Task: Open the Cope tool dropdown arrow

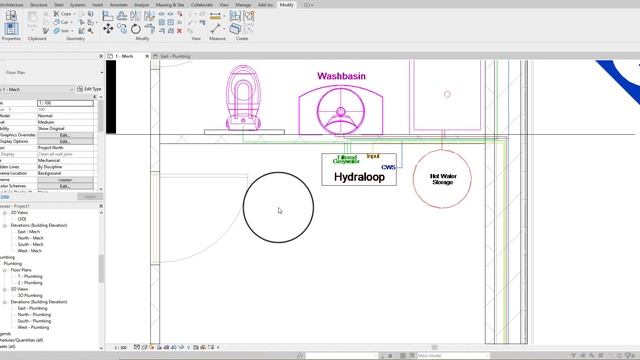Action: coord(75,14)
